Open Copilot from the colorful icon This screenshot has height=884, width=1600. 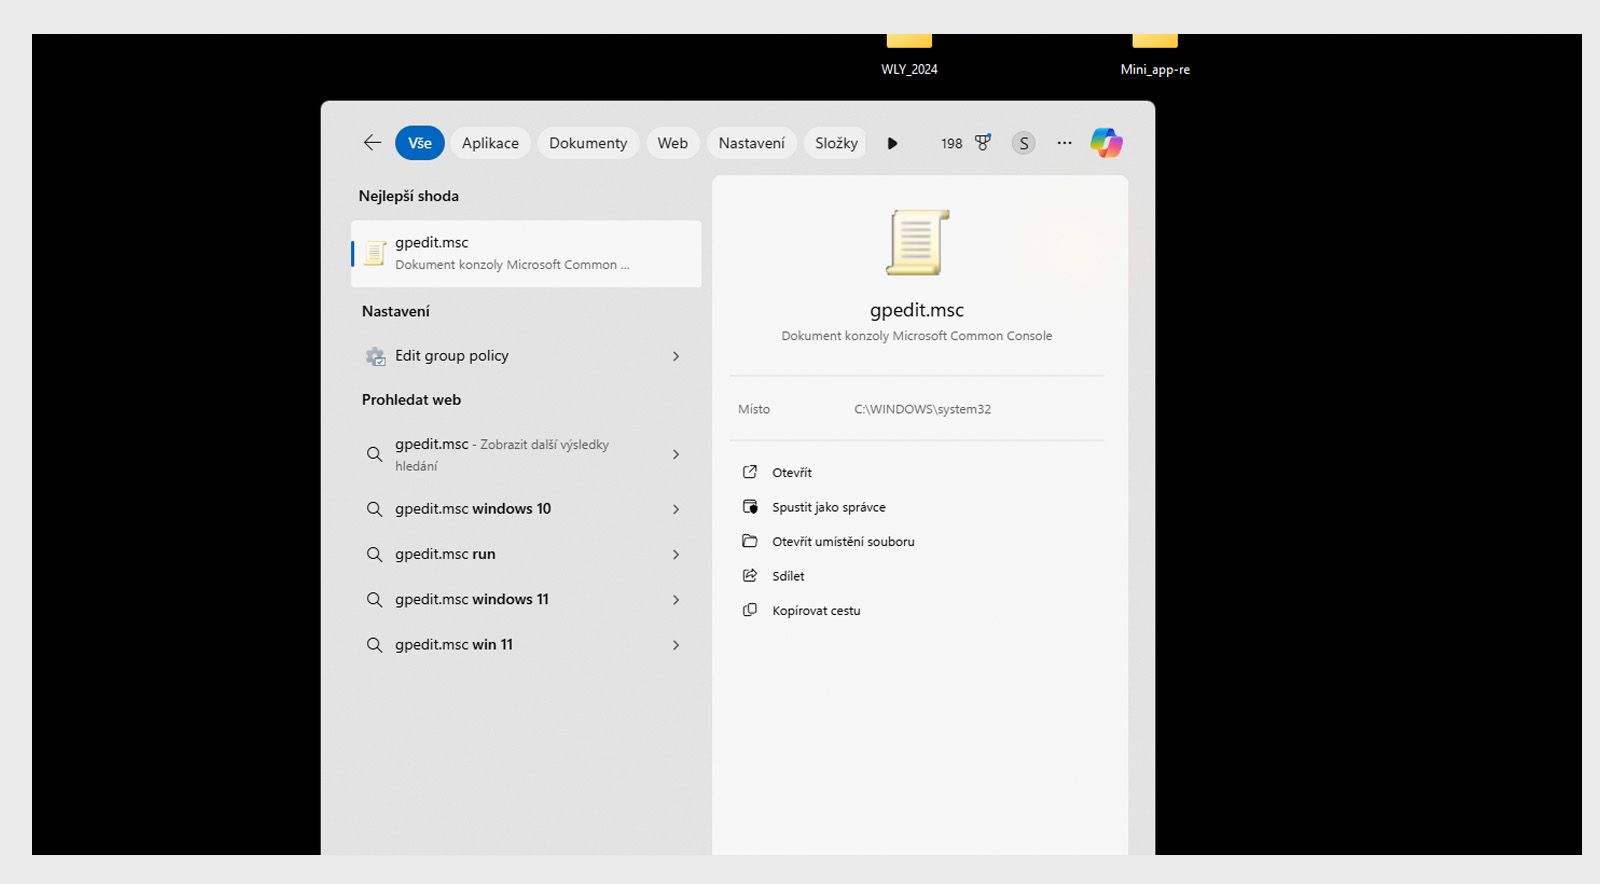(x=1106, y=143)
